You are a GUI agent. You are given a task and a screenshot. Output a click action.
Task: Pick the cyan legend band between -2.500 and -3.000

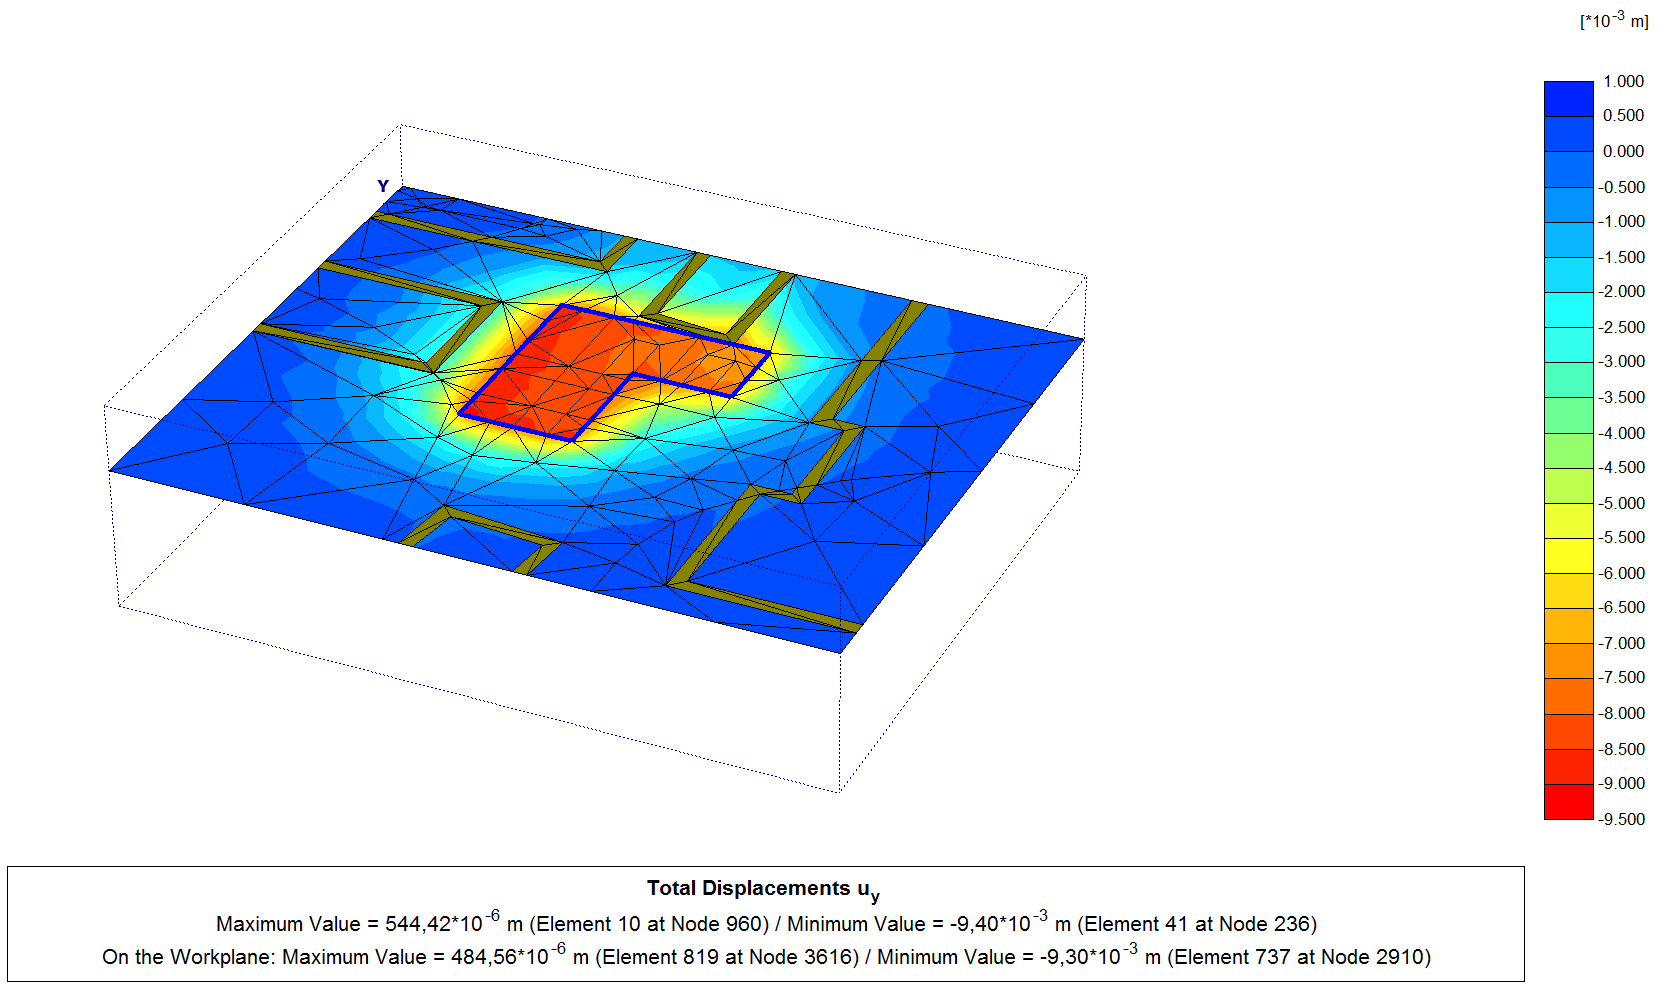[1568, 345]
